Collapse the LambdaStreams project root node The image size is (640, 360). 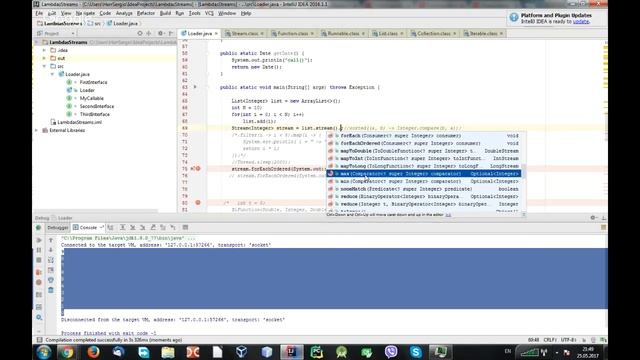(36, 42)
